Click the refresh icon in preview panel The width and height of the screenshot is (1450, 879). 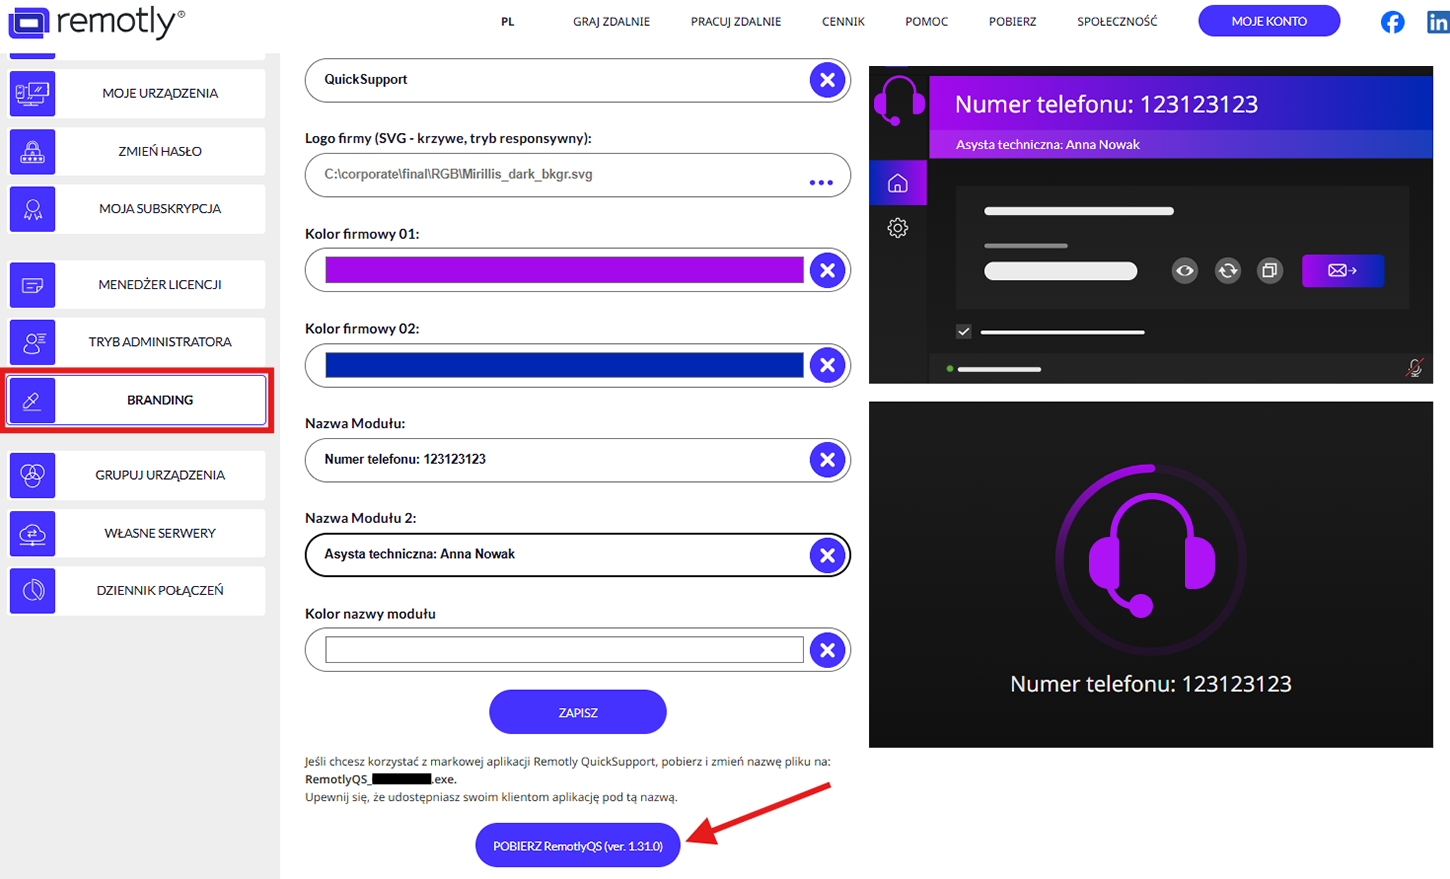click(x=1227, y=271)
